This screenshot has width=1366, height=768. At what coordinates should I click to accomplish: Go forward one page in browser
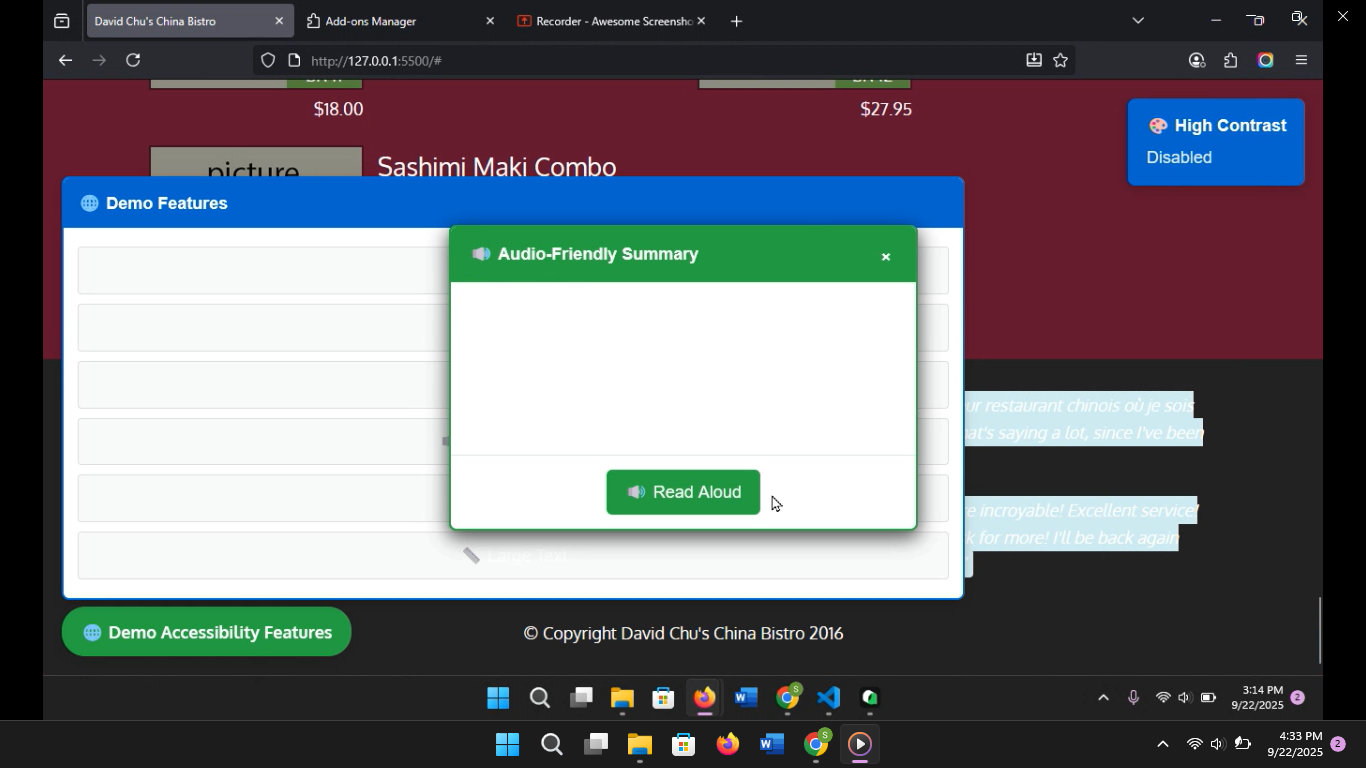click(x=99, y=61)
